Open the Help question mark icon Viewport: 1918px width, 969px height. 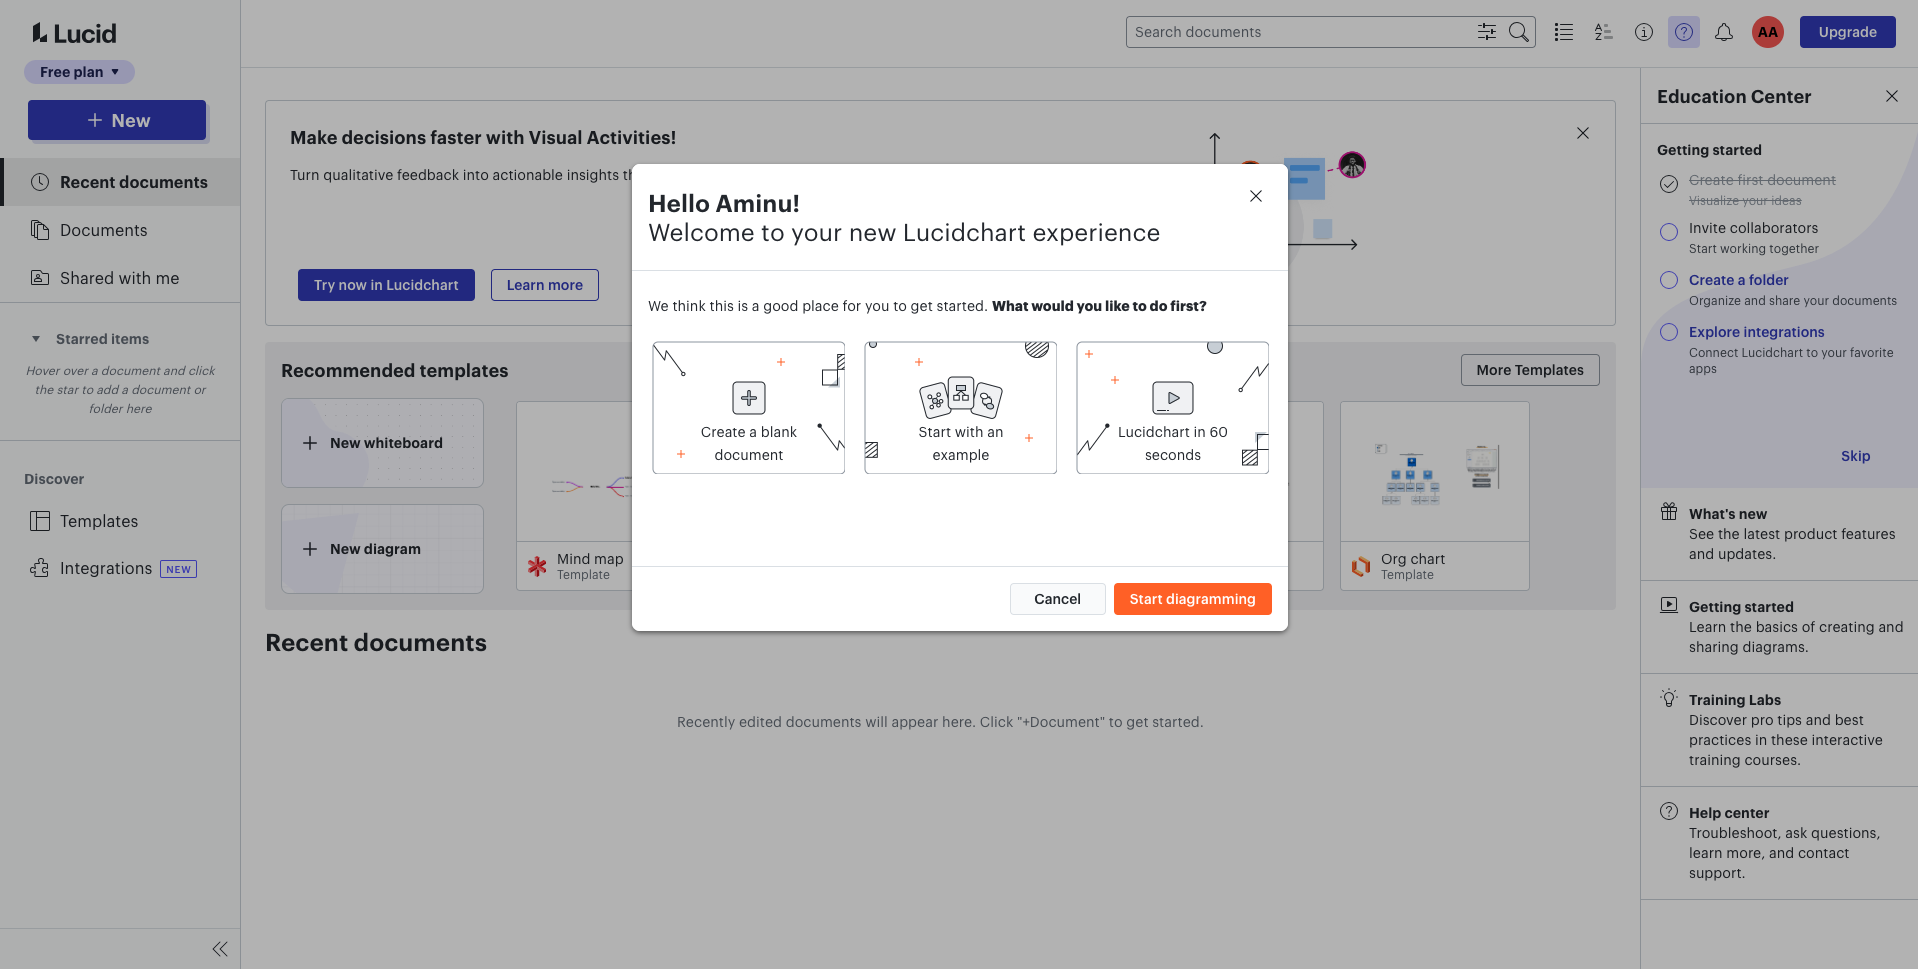click(1683, 32)
